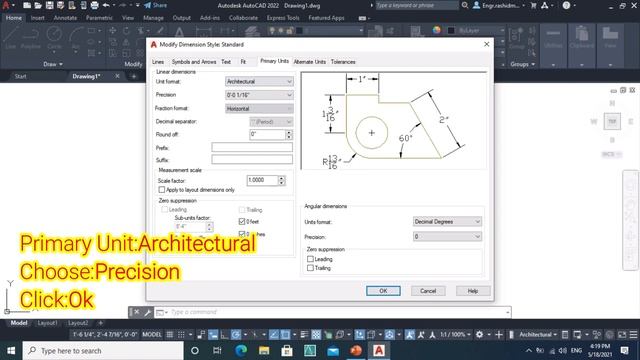Click OK in Modify Dimension Style dialog

(x=383, y=291)
